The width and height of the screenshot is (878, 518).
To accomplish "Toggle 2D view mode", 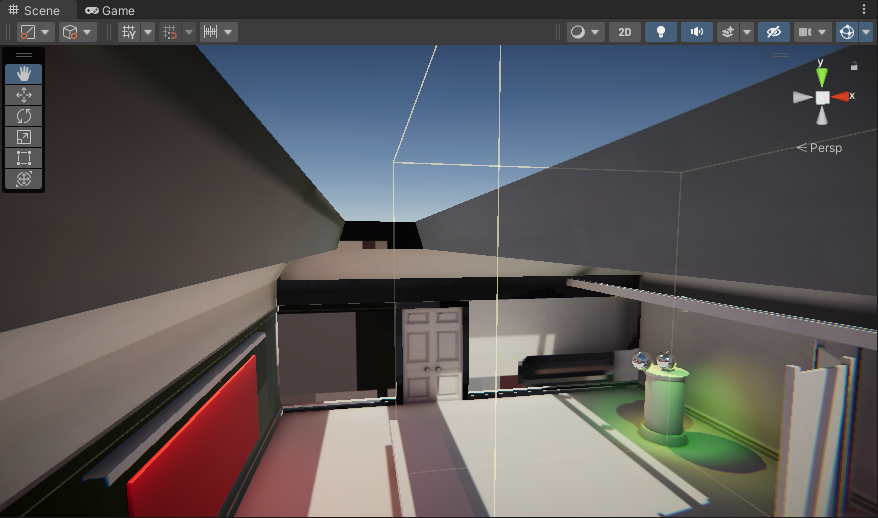I will point(625,32).
